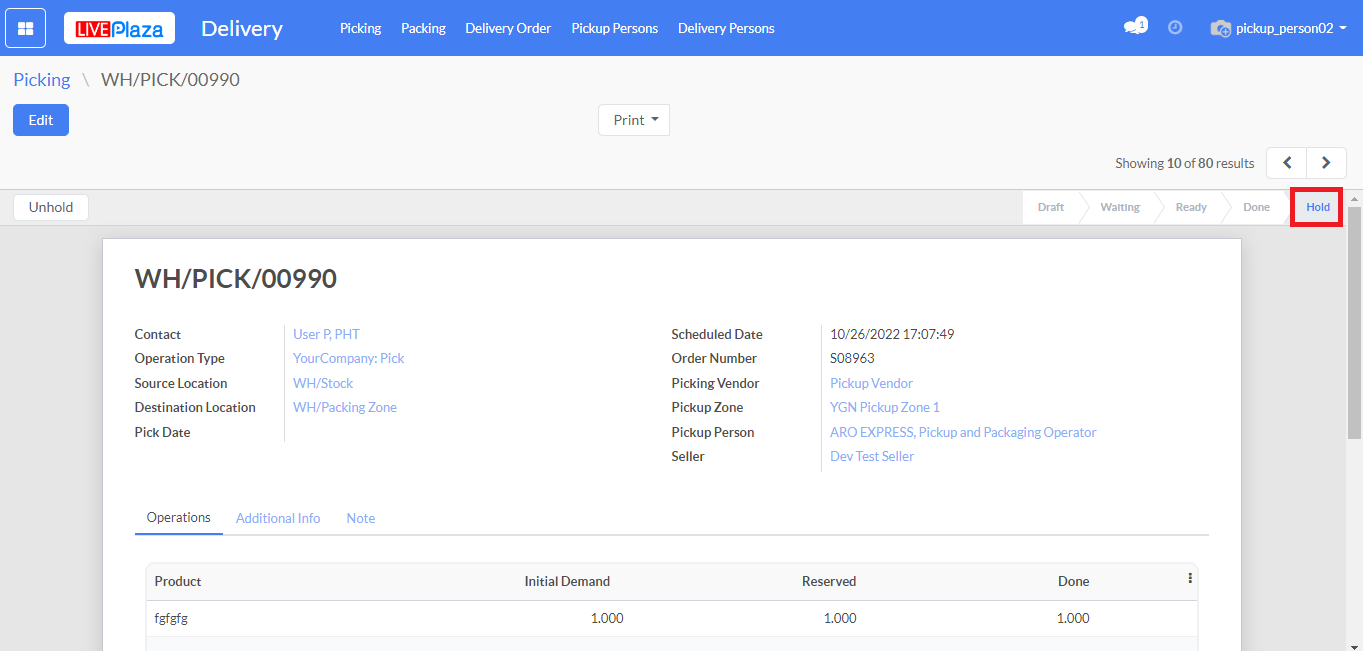Open WH/Packing Zone destination link
This screenshot has width=1363, height=651.
click(345, 407)
